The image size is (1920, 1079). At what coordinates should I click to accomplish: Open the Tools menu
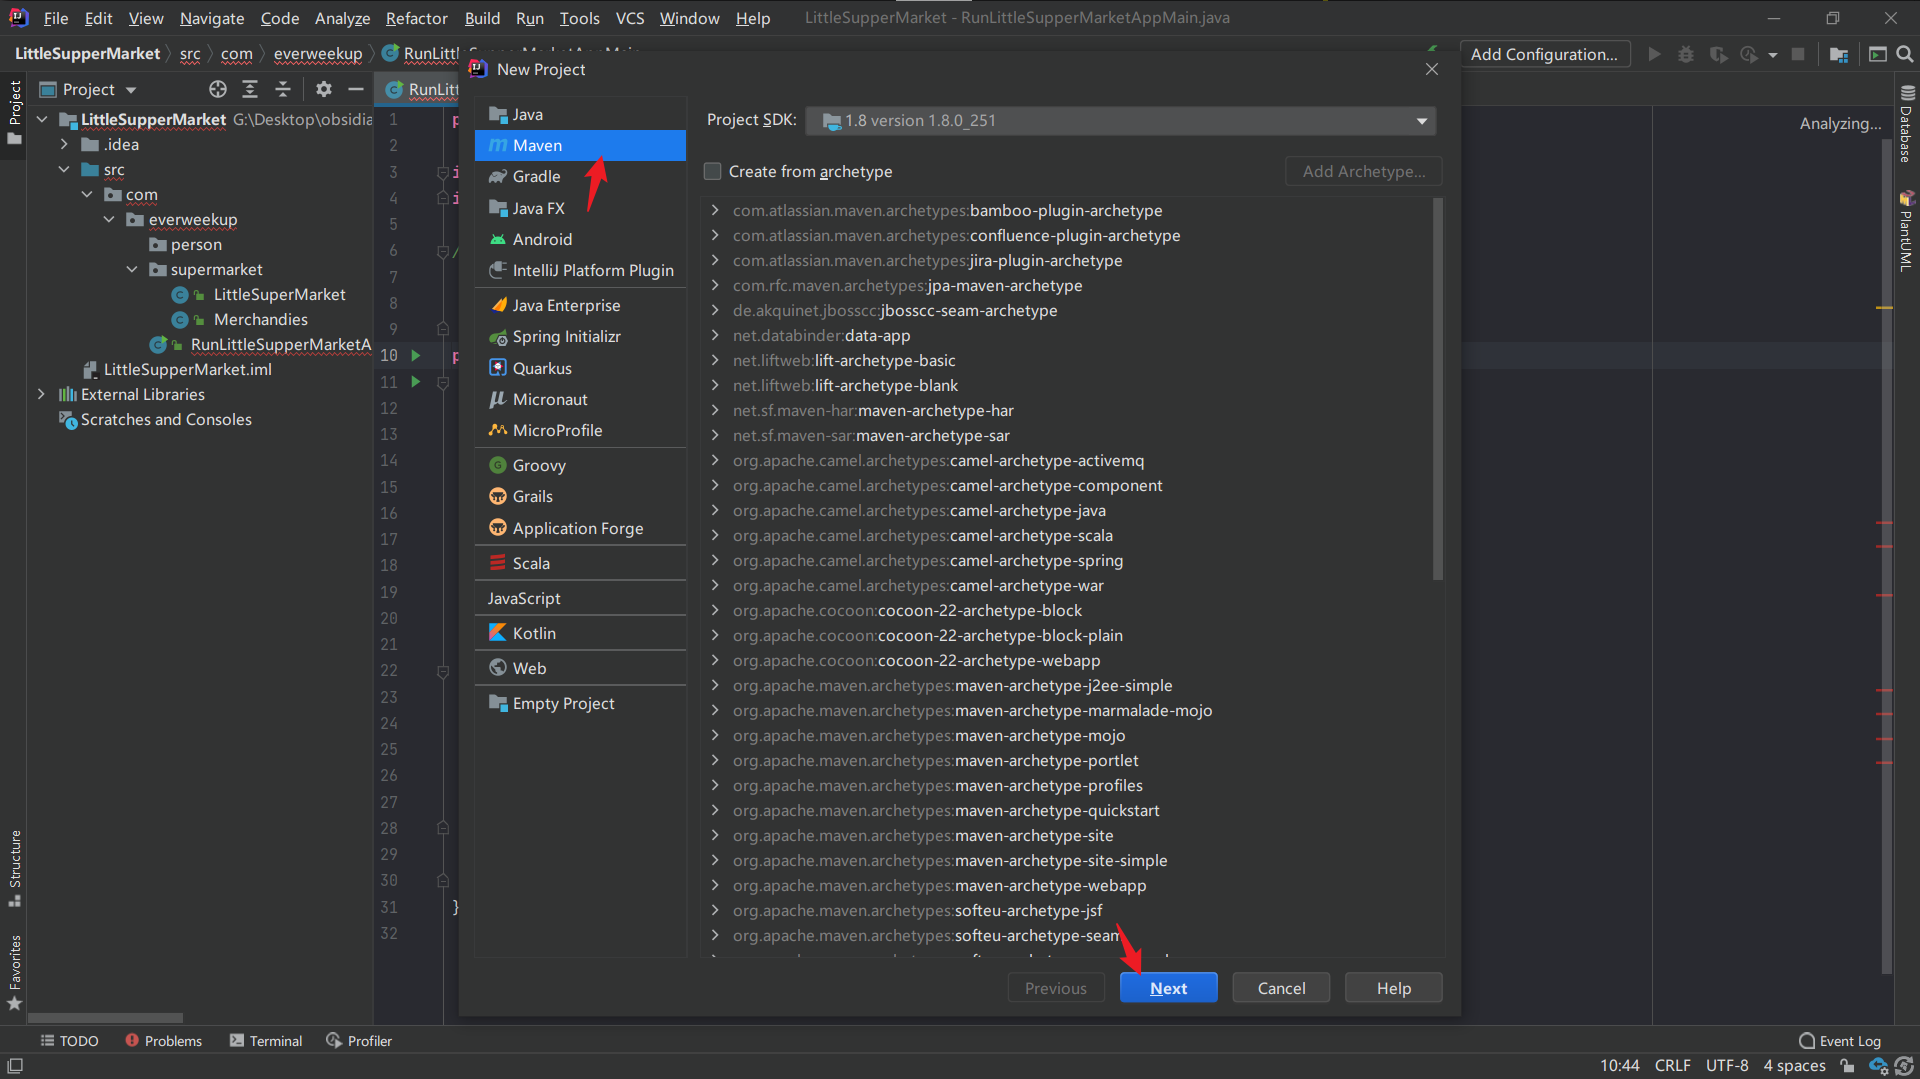[580, 18]
